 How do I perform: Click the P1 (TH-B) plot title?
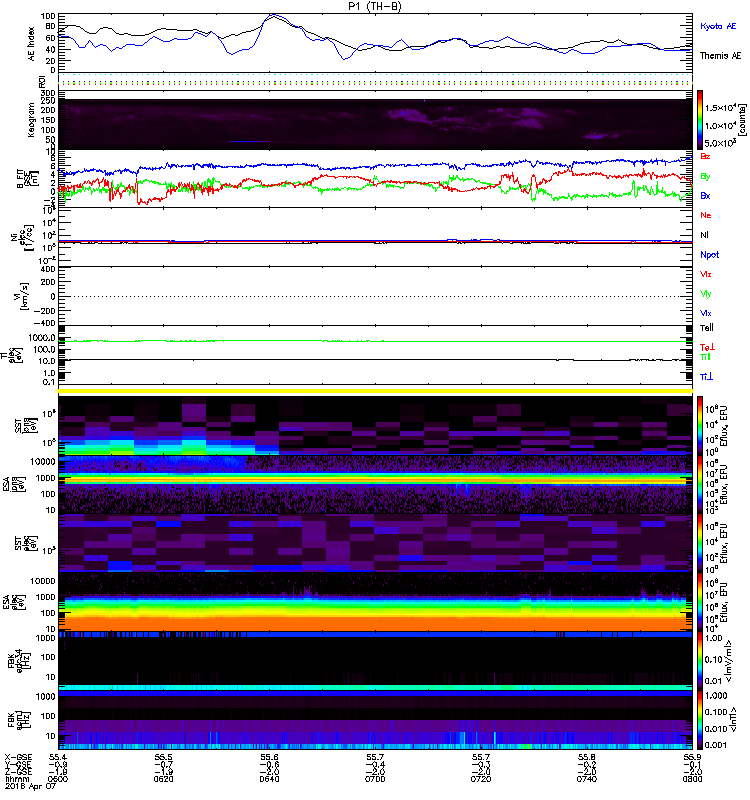click(x=375, y=6)
